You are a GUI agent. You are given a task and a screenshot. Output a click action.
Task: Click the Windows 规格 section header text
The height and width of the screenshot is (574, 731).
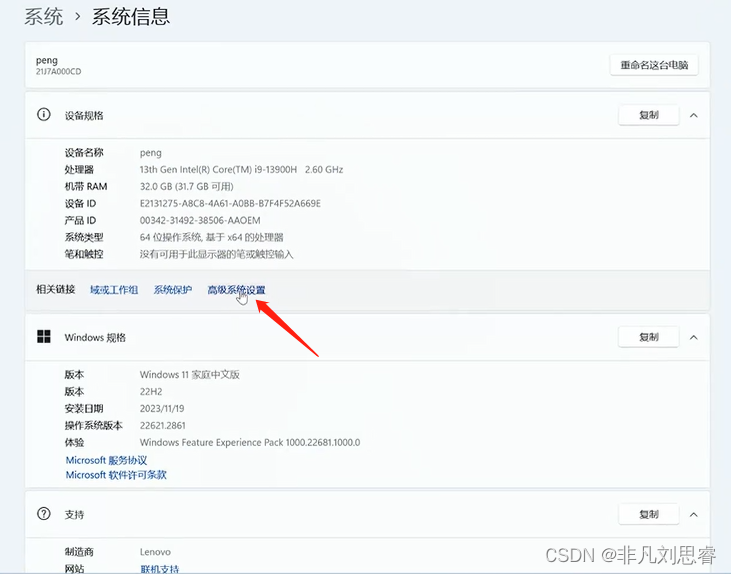[95, 337]
